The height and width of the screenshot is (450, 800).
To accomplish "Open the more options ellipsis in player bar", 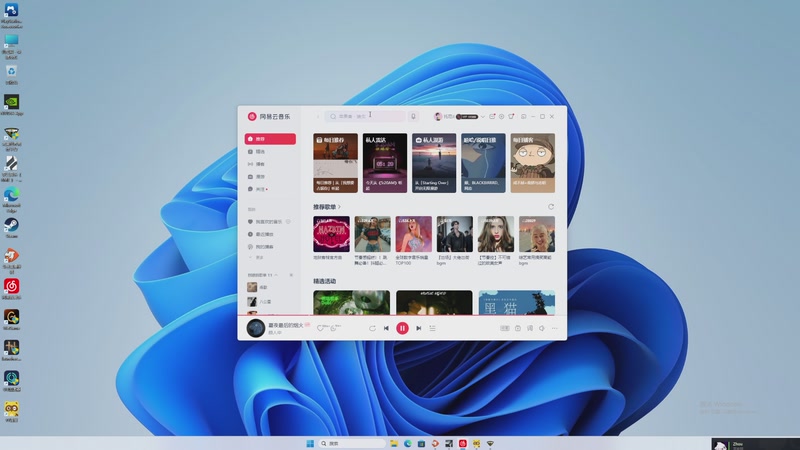I will pyautogui.click(x=555, y=328).
